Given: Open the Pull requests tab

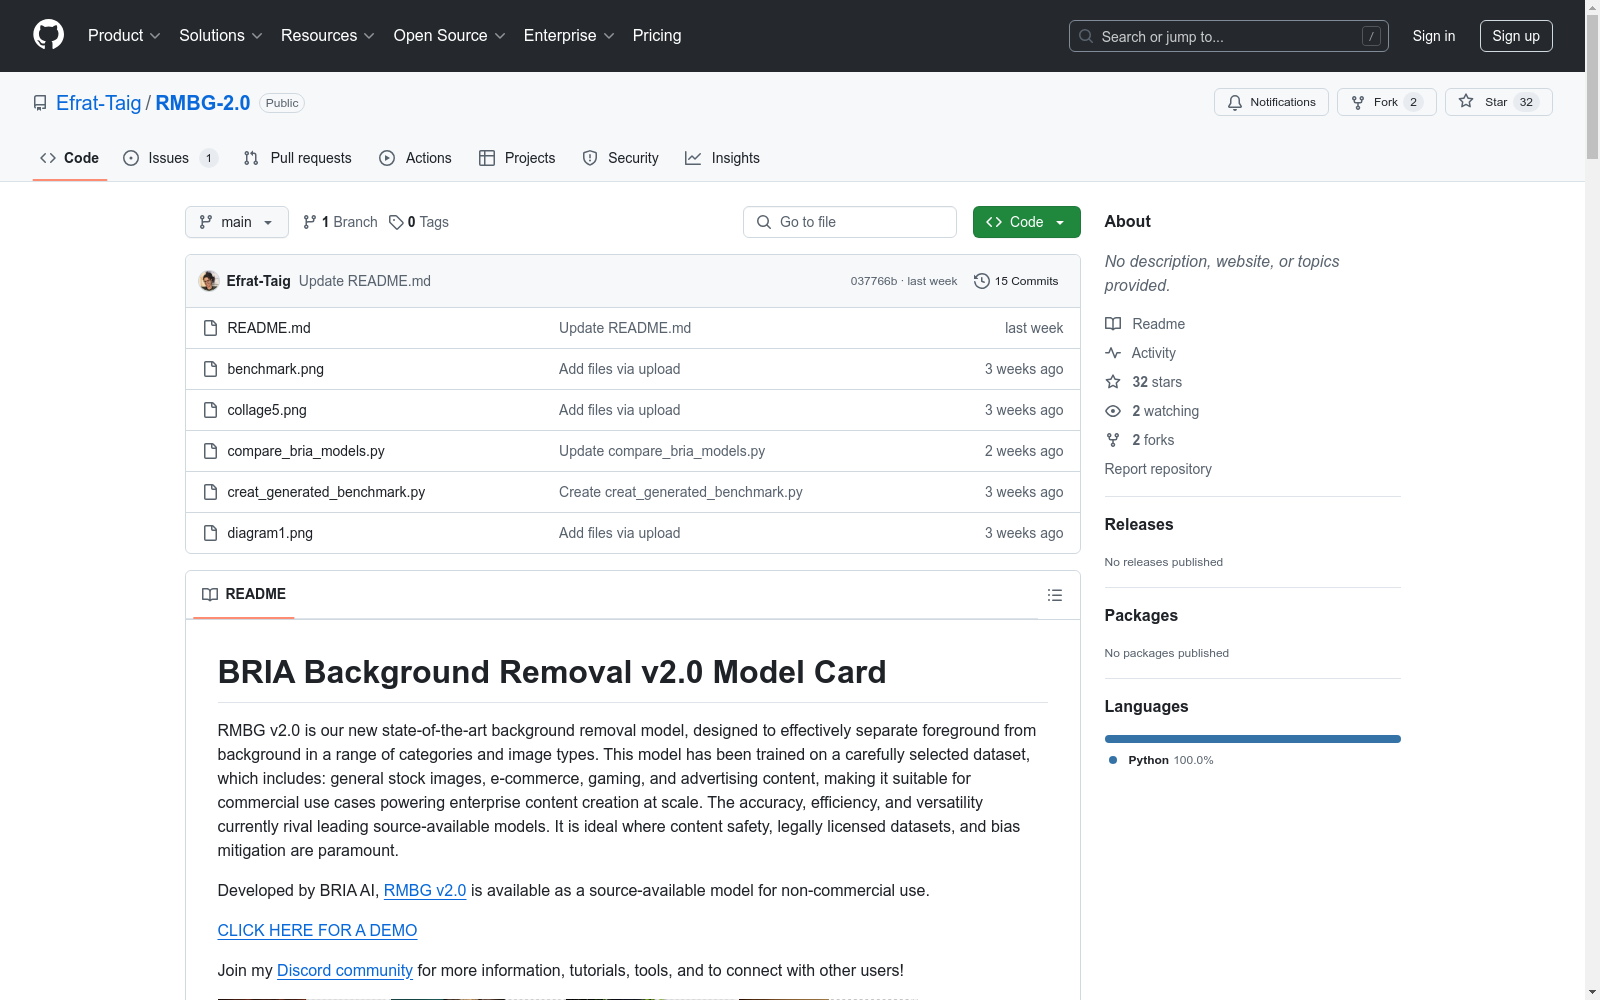Looking at the screenshot, I should click(x=298, y=158).
